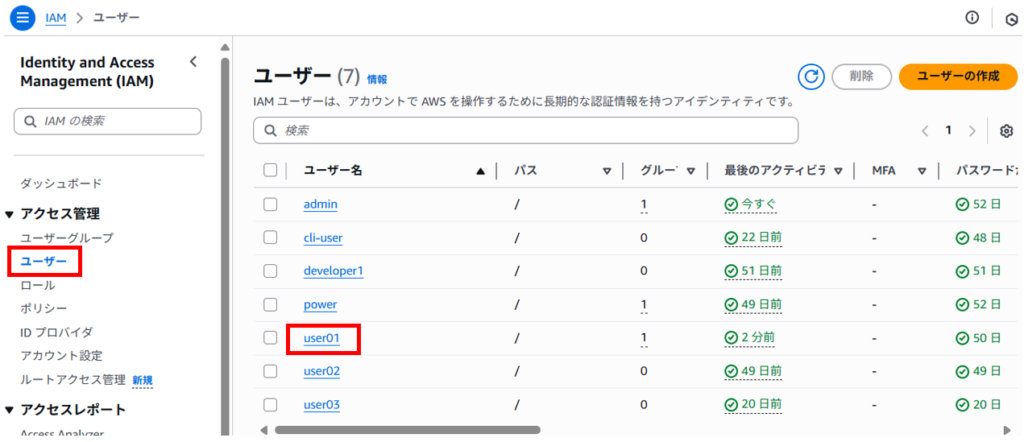
Task: Open the admin user link
Action: [321, 204]
